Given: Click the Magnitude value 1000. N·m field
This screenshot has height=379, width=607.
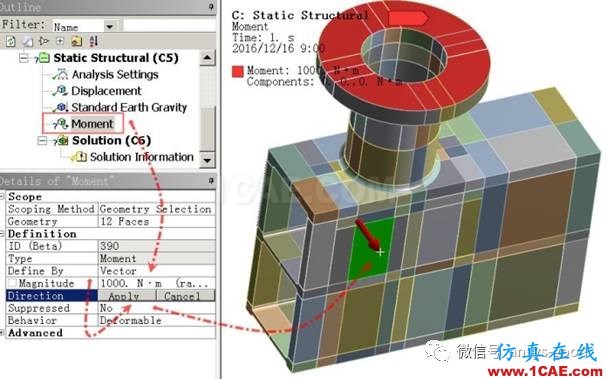Looking at the screenshot, I should (x=157, y=283).
